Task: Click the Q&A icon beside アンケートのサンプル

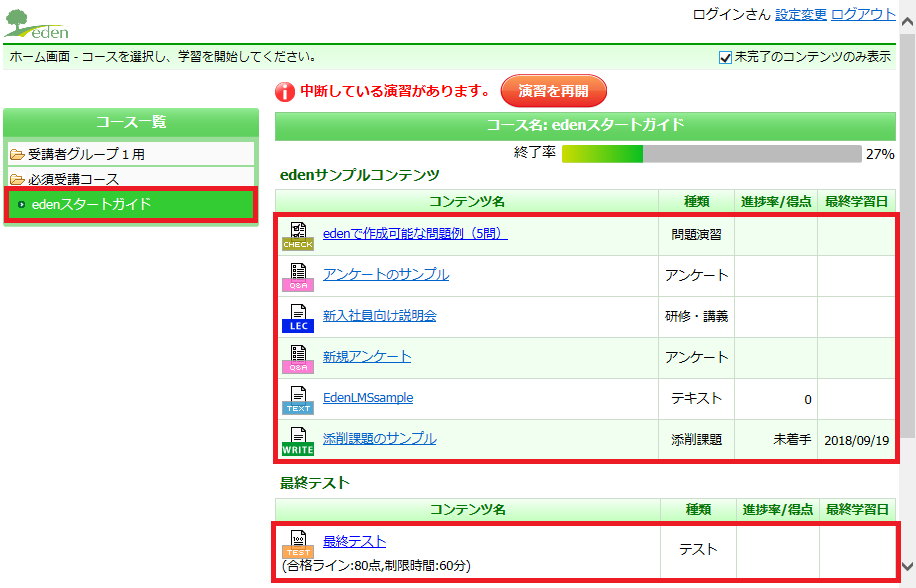Action: [298, 277]
